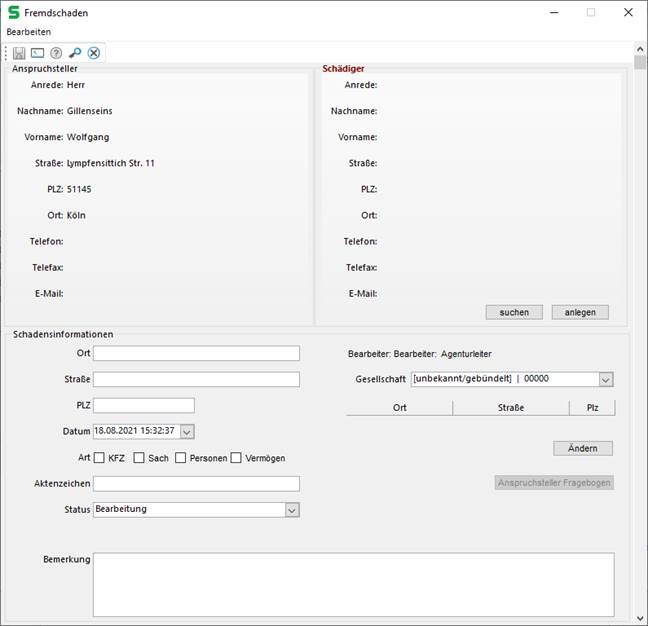Tick the Personen checkbox

point(181,458)
